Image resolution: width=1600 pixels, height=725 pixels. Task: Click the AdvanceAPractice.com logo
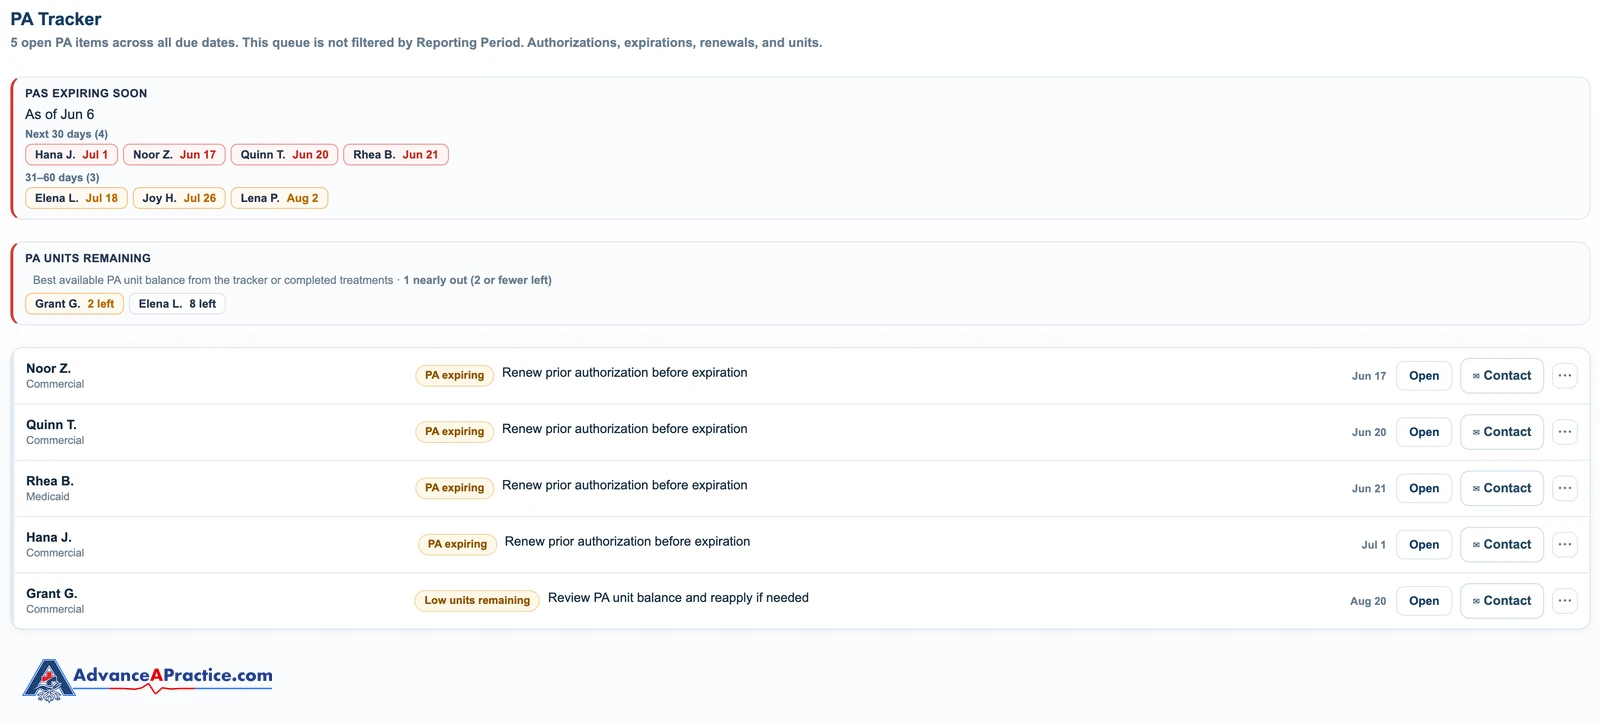pos(148,680)
